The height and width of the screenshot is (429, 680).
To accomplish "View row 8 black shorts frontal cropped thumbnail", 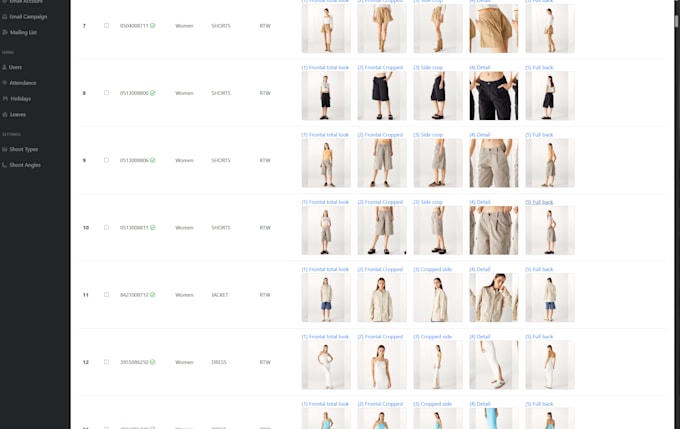I will coord(382,96).
